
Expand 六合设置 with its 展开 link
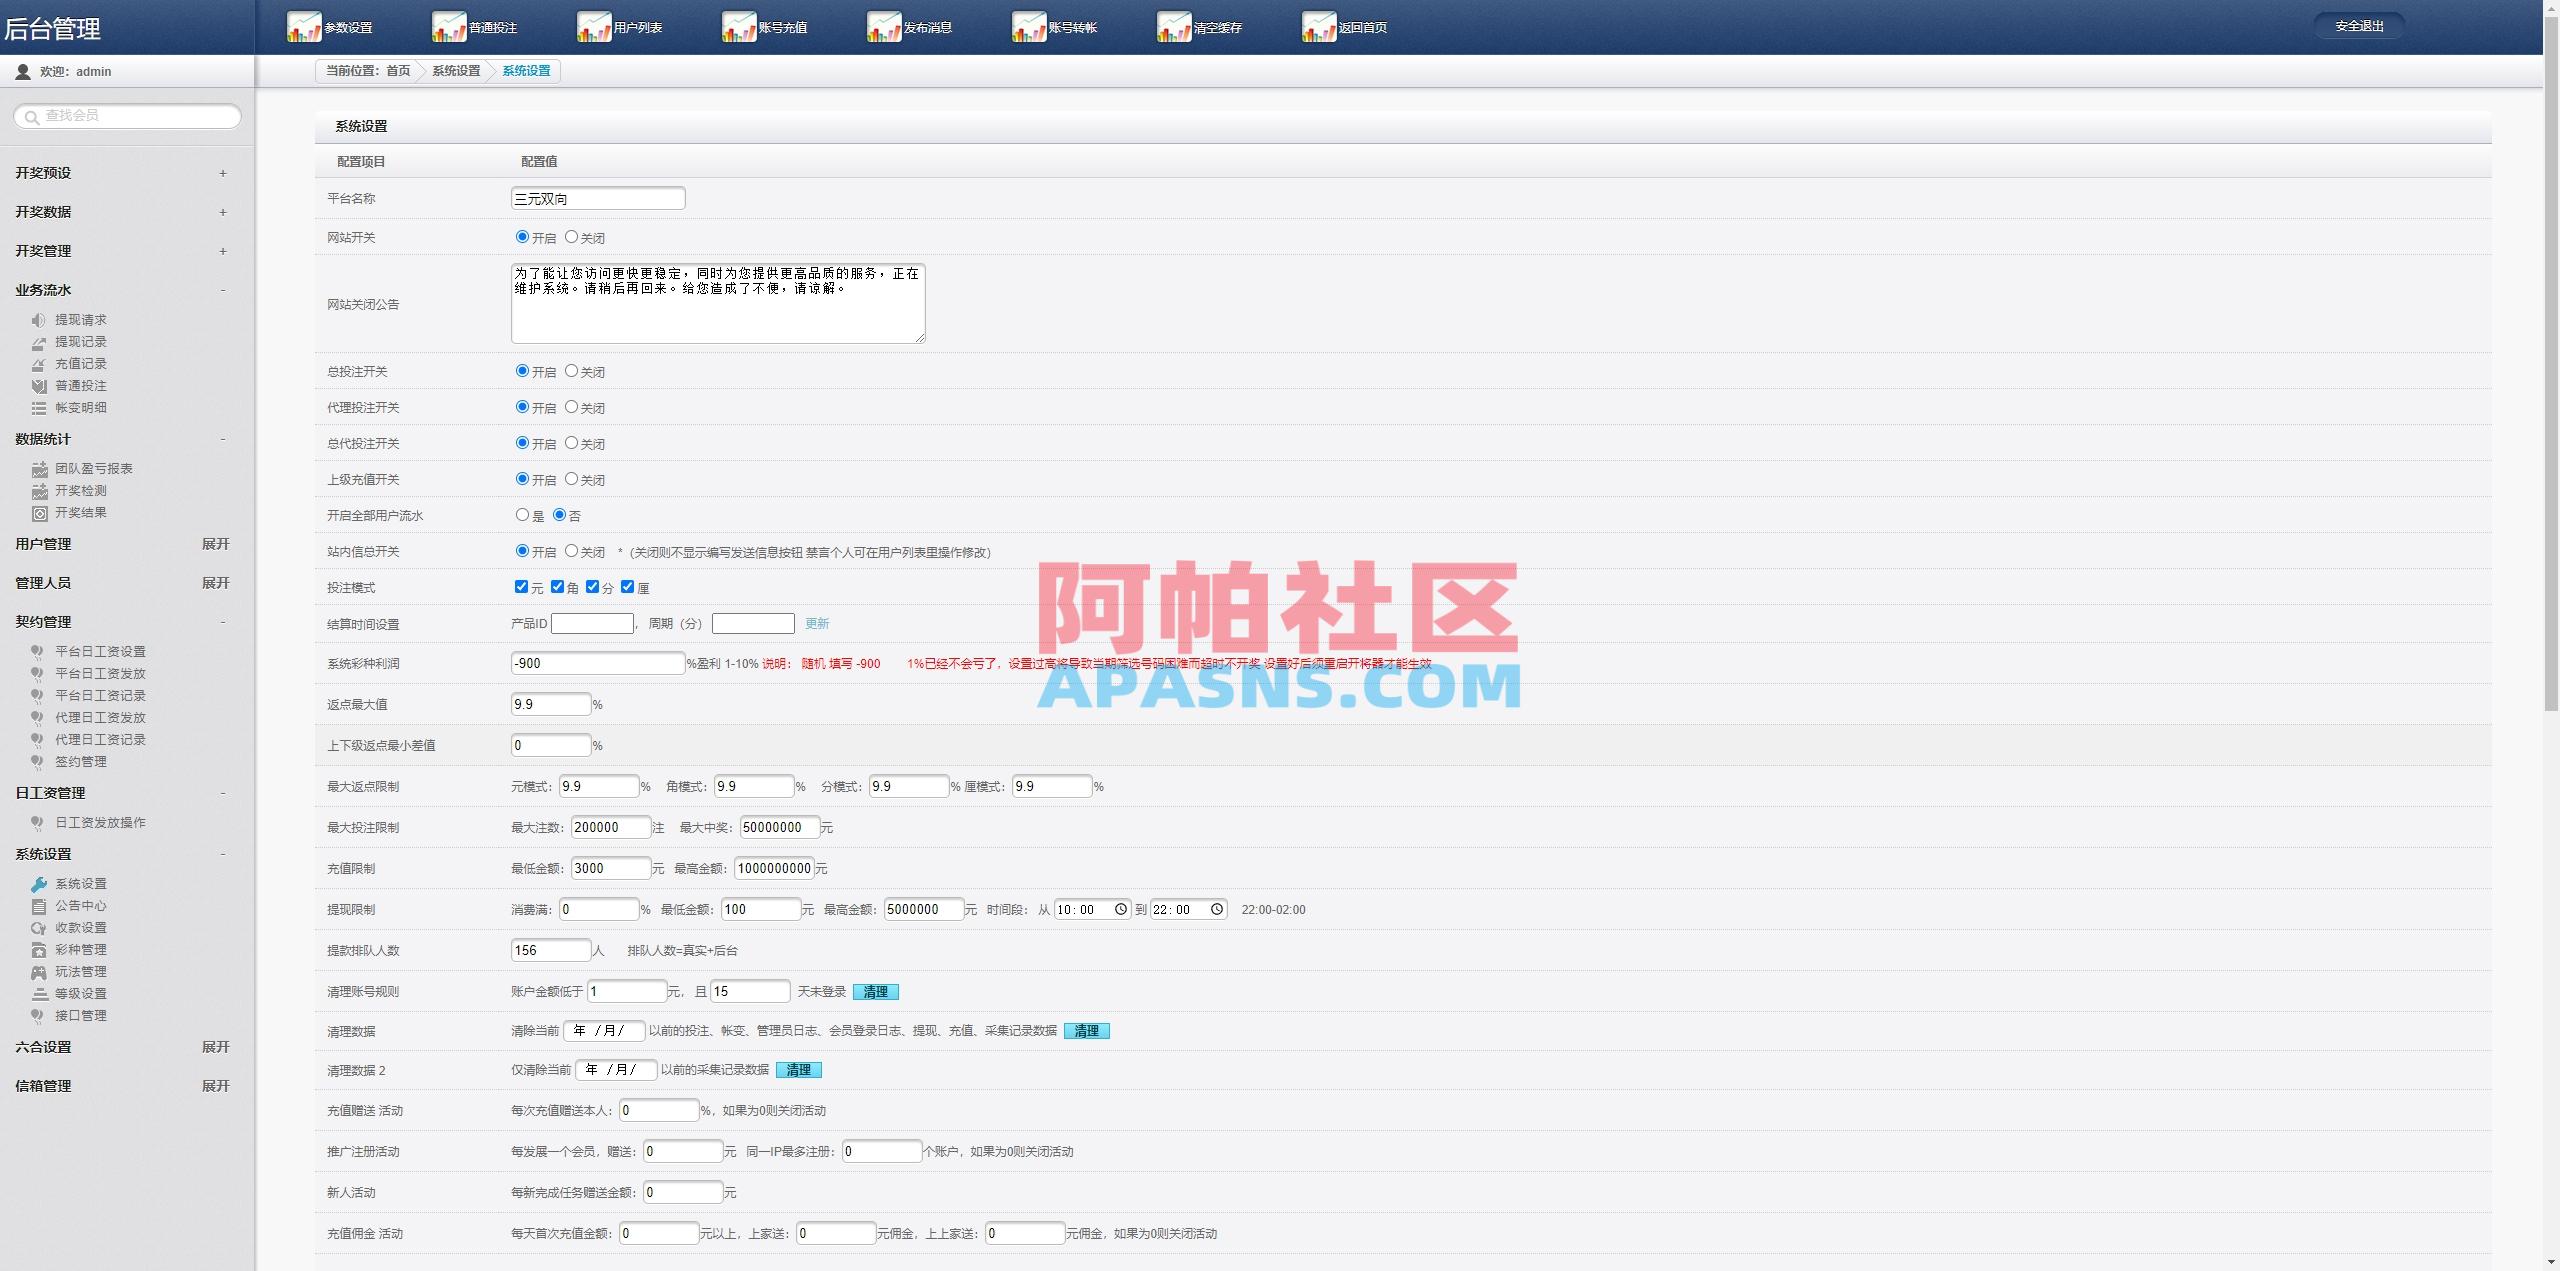tap(215, 1047)
